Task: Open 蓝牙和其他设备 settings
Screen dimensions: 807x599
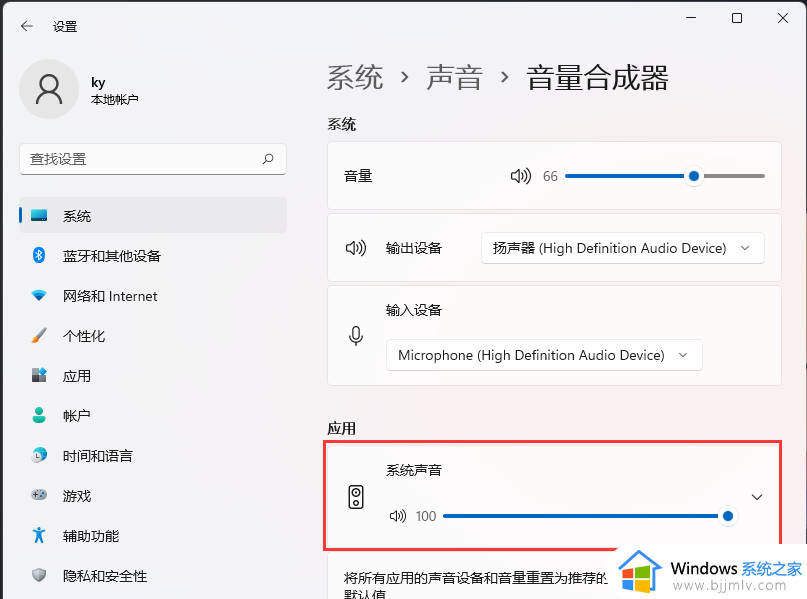Action: [153, 255]
